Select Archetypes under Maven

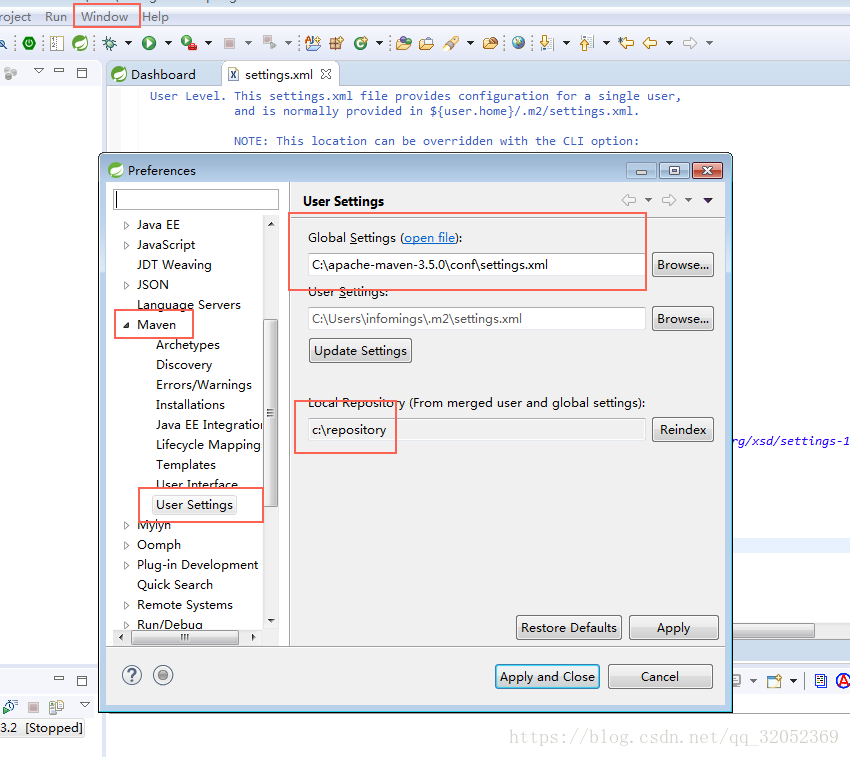(x=188, y=345)
